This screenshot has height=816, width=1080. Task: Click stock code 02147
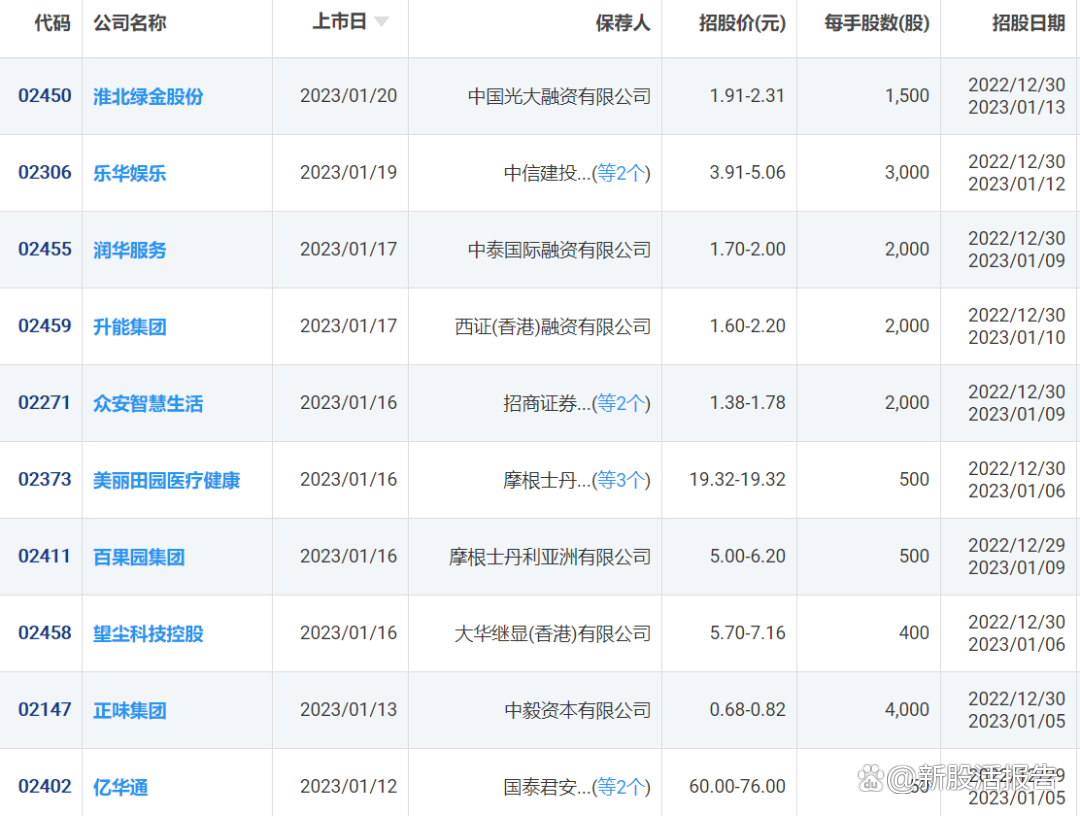(x=45, y=710)
